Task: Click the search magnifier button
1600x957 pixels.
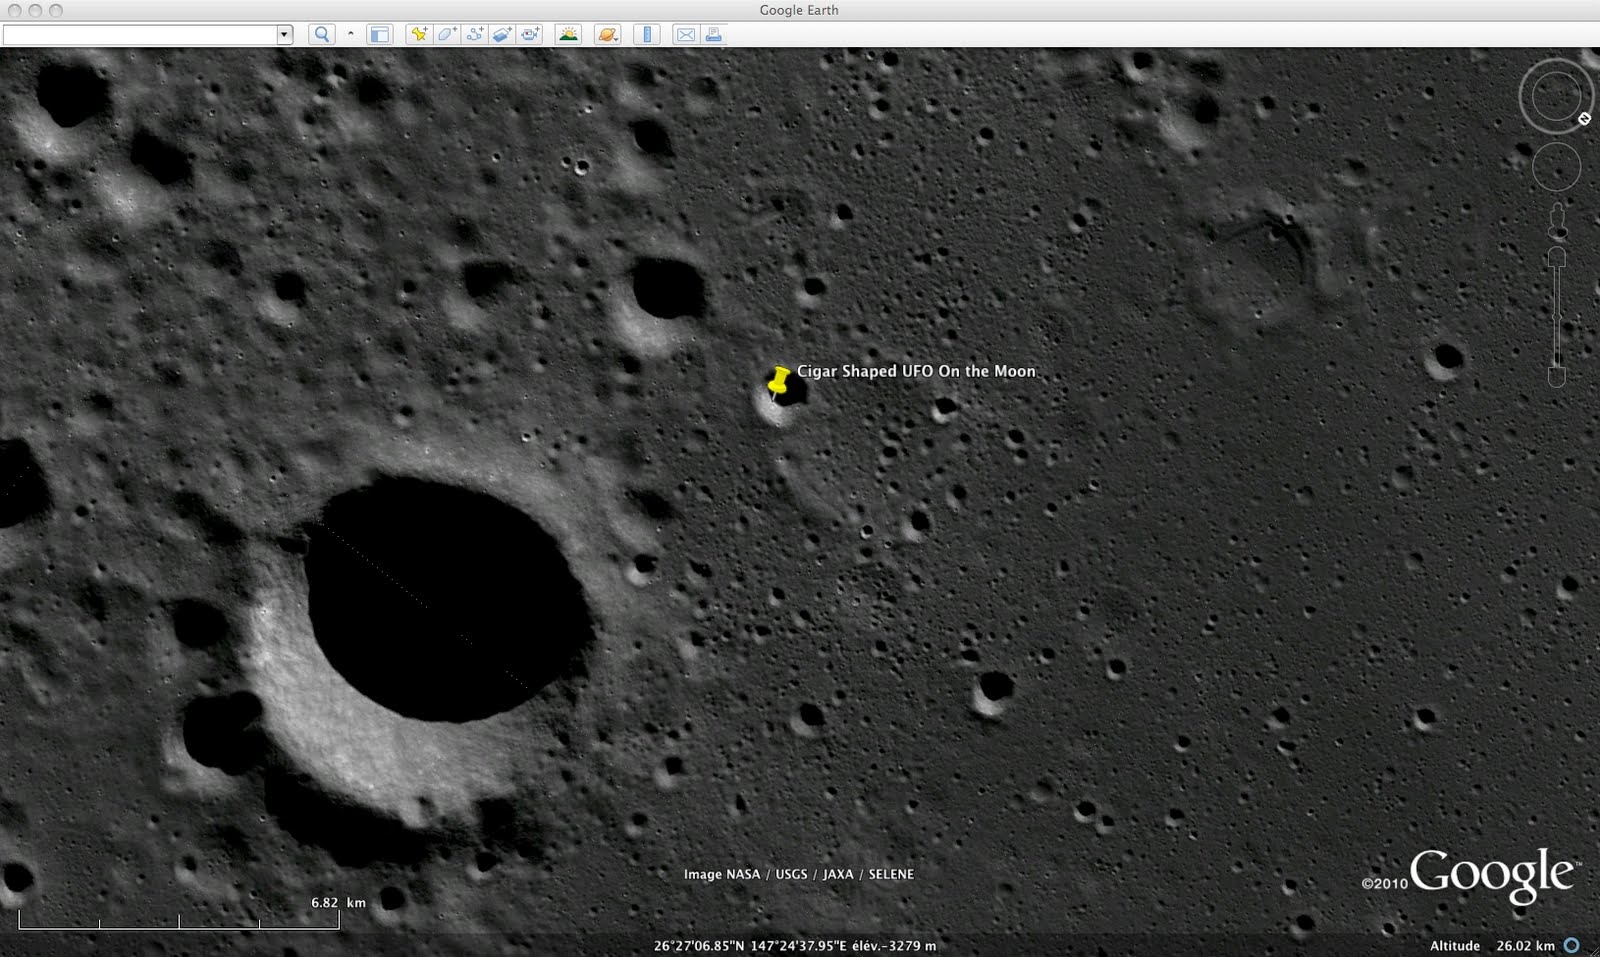Action: click(x=322, y=34)
